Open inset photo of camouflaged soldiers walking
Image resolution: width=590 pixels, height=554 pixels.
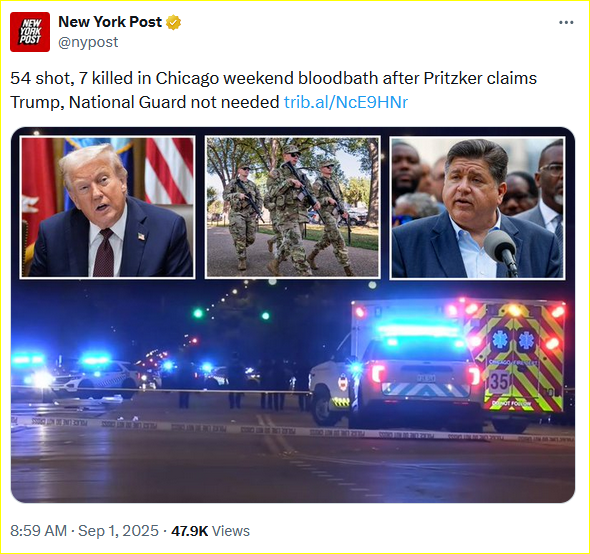292,207
